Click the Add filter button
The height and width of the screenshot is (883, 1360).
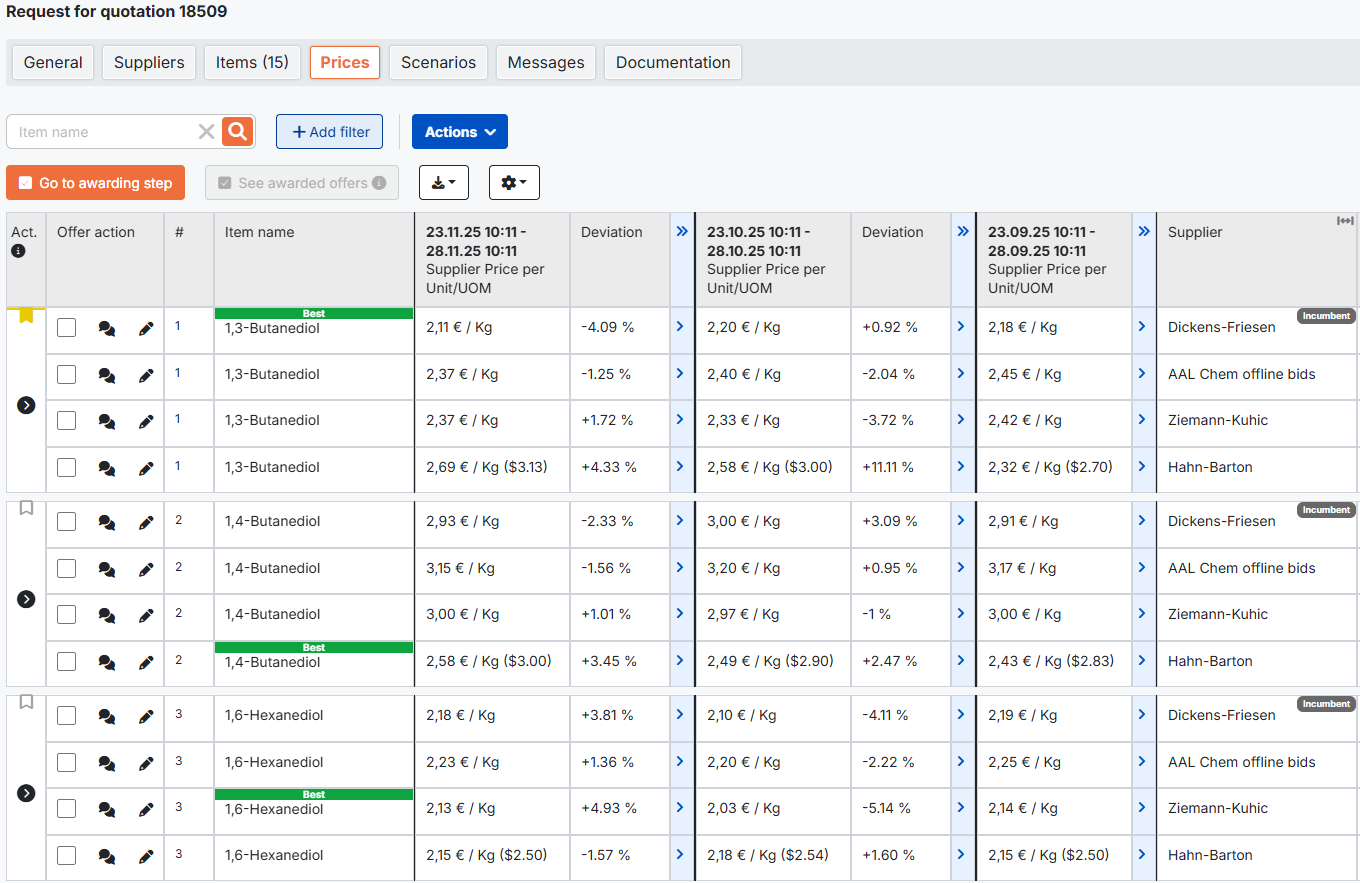tap(329, 132)
